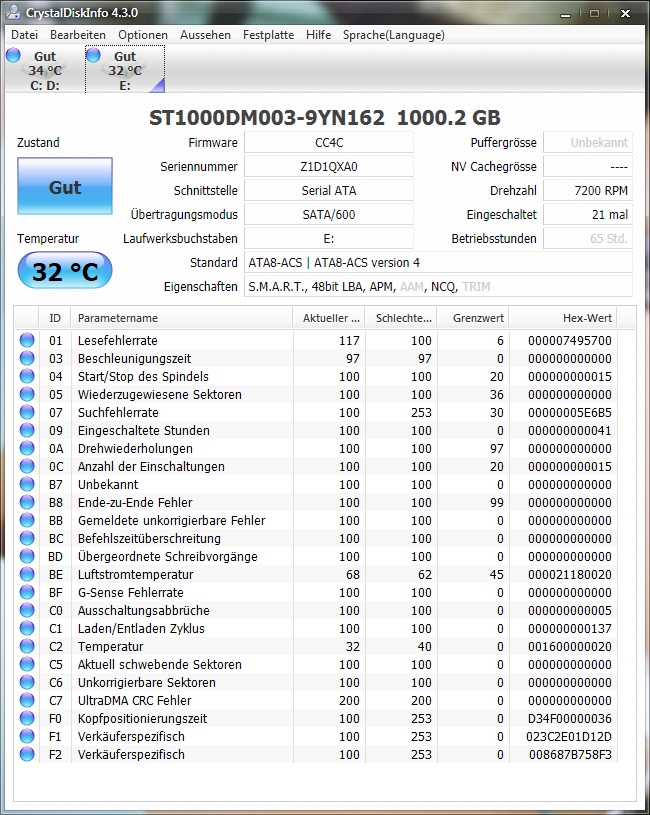Image resolution: width=650 pixels, height=815 pixels.
Task: Click the NV Cachegrösse field
Action: point(588,166)
